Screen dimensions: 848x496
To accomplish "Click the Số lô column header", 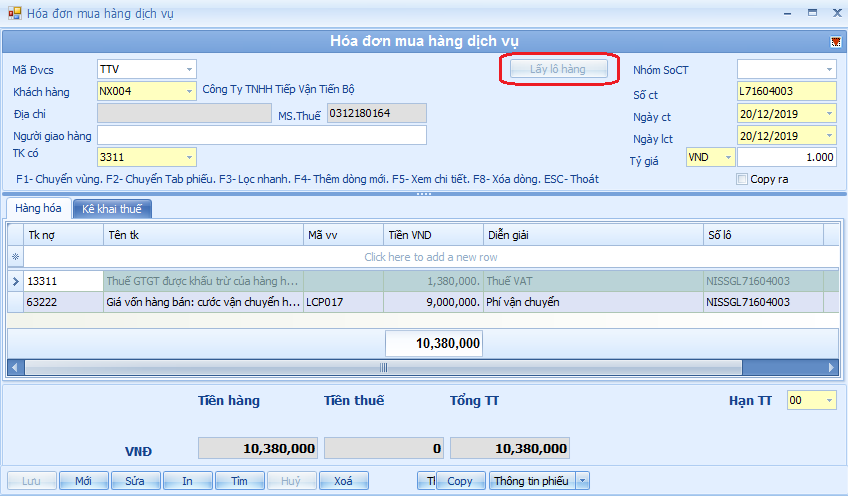I will coord(763,235).
